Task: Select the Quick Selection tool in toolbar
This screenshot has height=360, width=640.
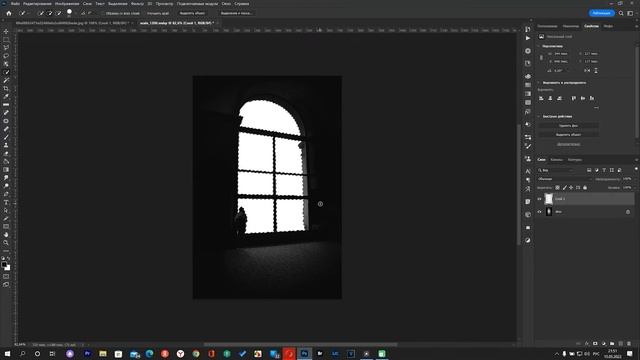Action: click(x=6, y=72)
